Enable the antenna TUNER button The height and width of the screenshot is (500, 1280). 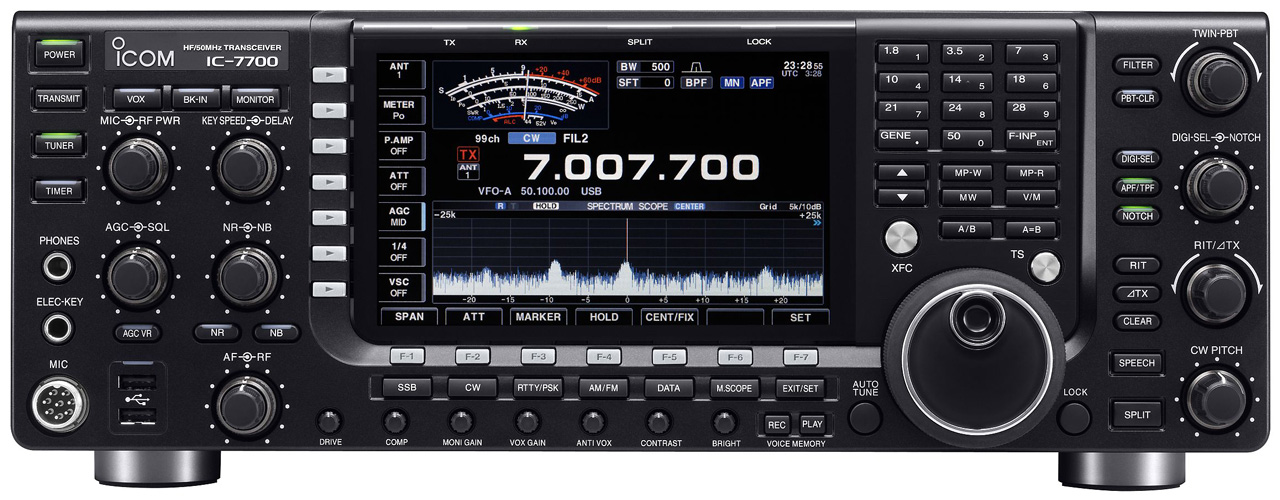(59, 145)
